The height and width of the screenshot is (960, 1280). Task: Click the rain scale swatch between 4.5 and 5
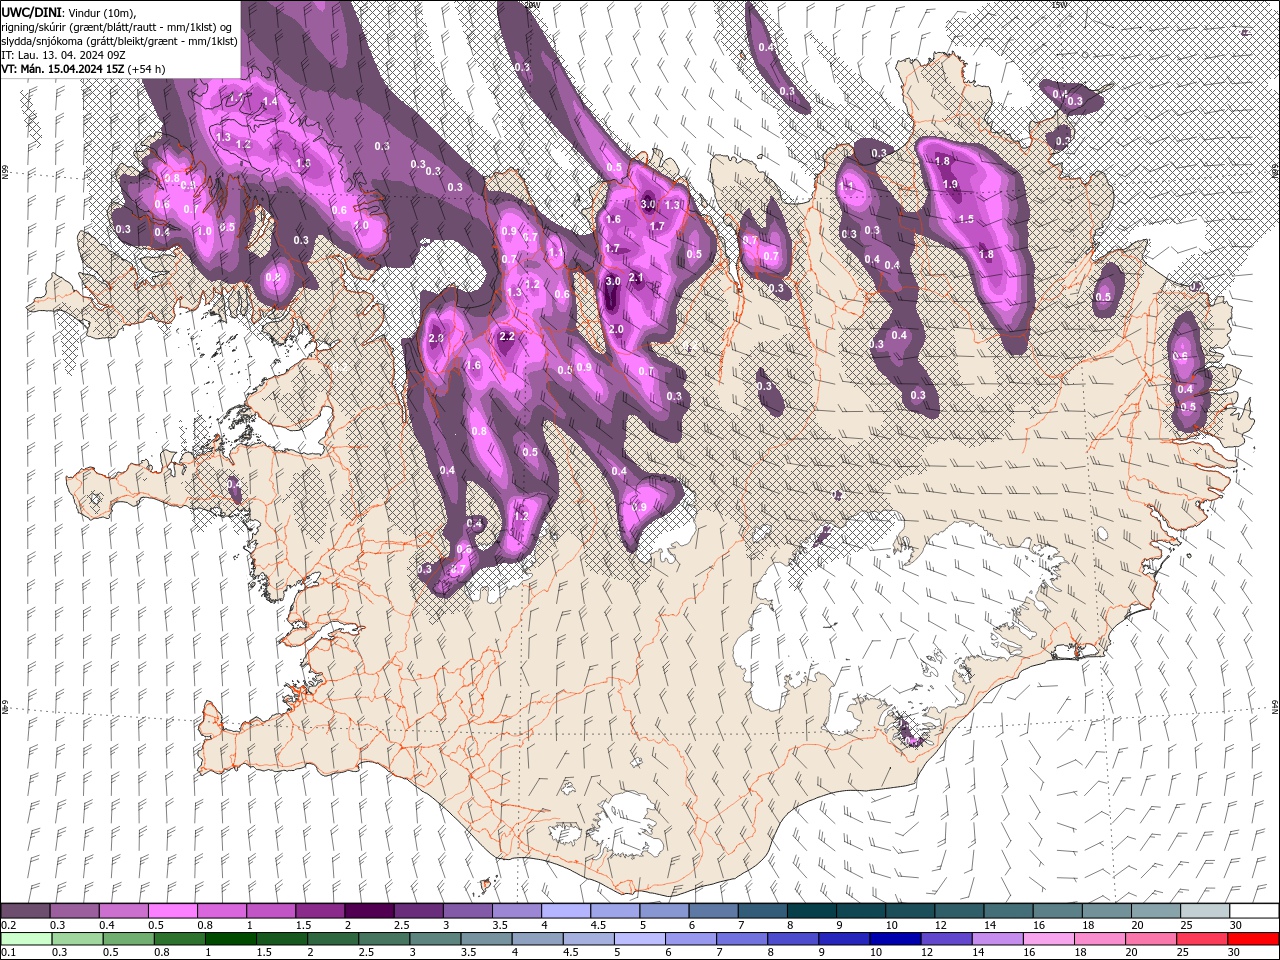[588, 939]
